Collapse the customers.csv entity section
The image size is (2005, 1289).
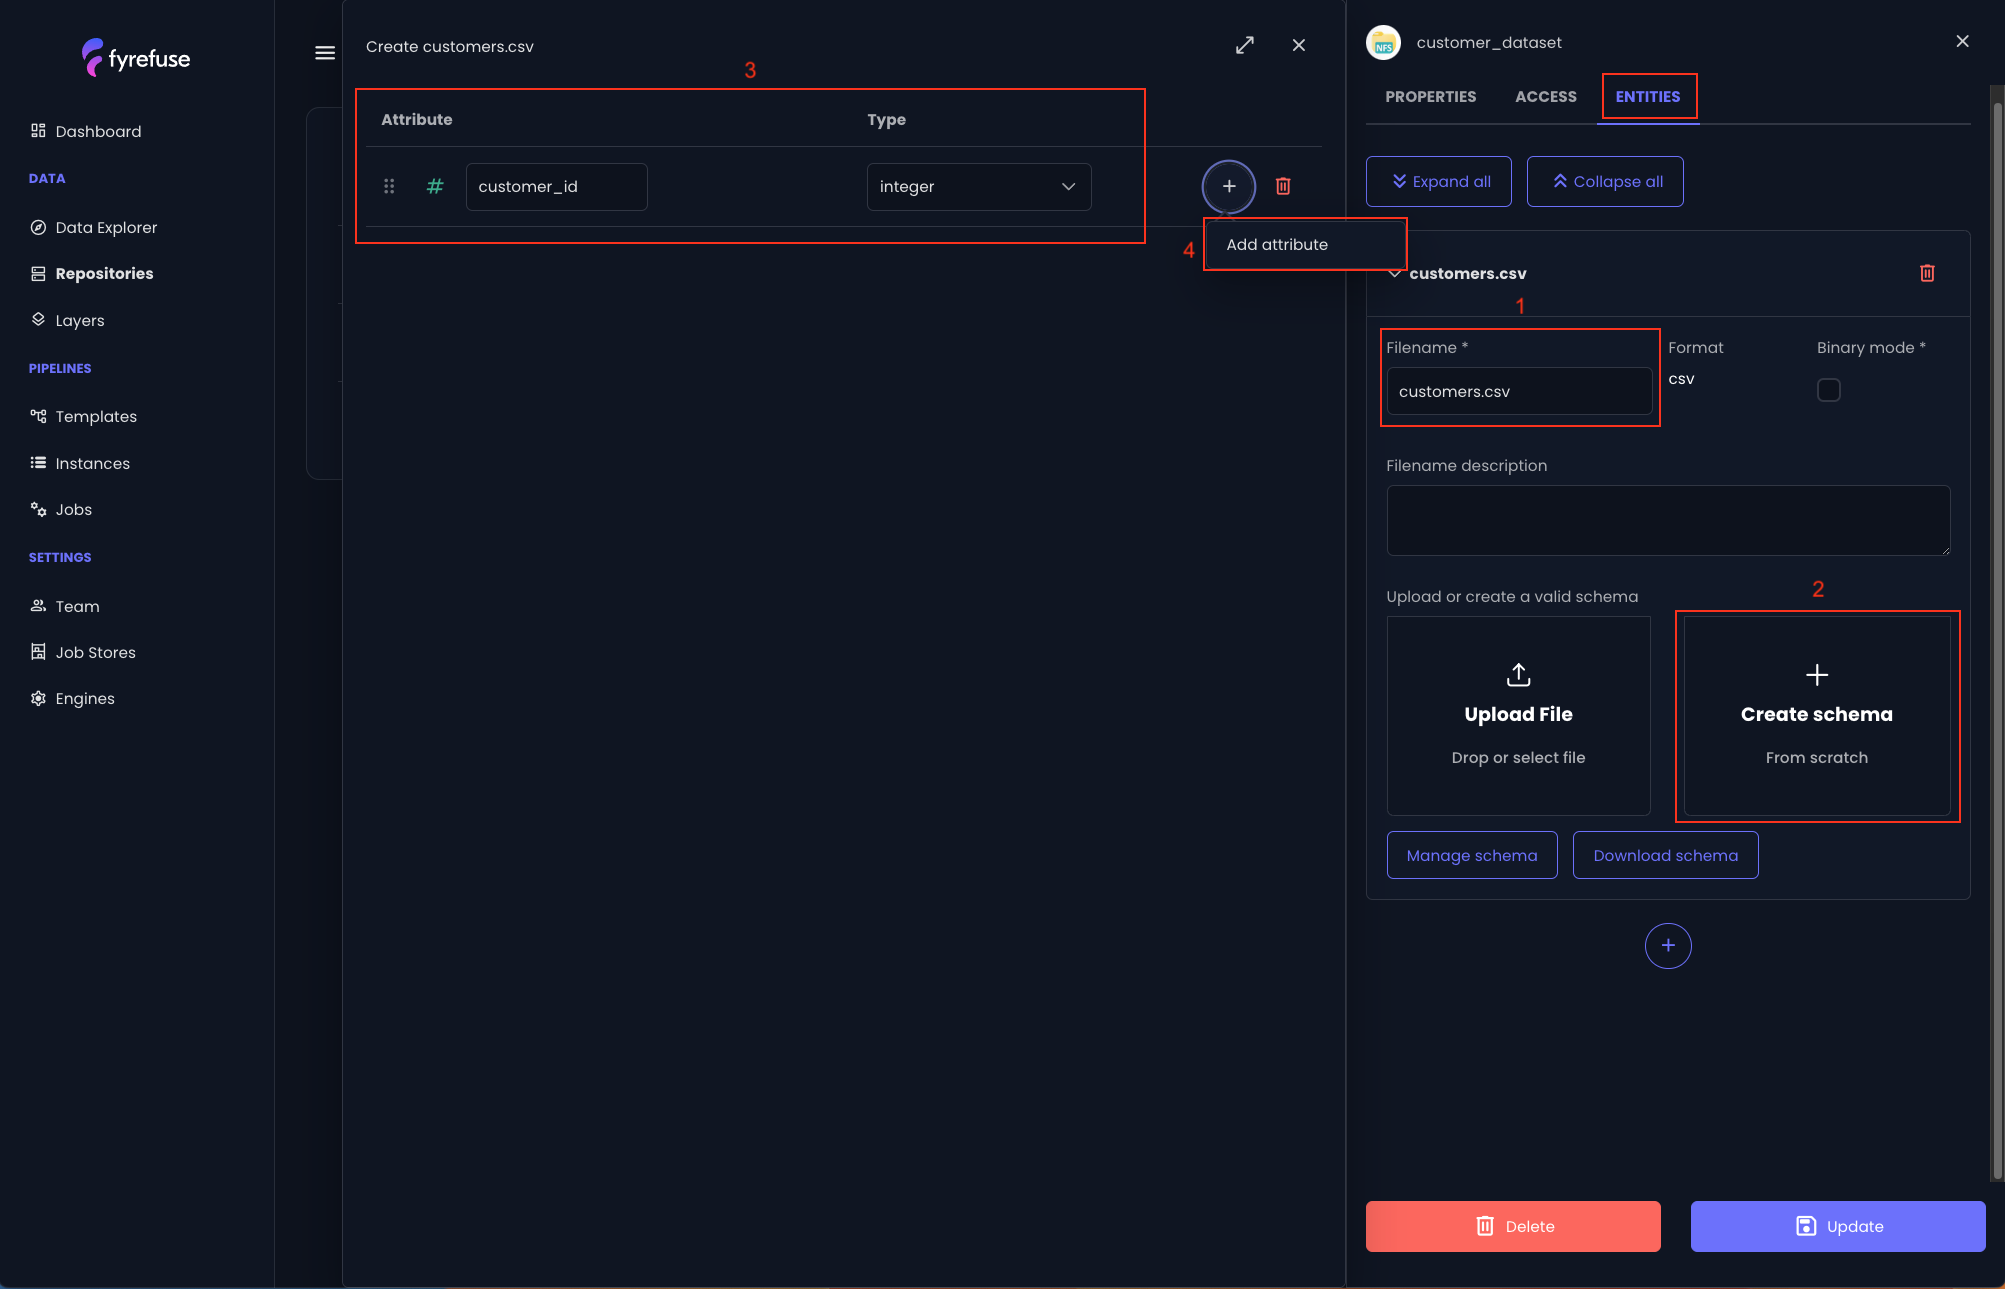point(1395,273)
